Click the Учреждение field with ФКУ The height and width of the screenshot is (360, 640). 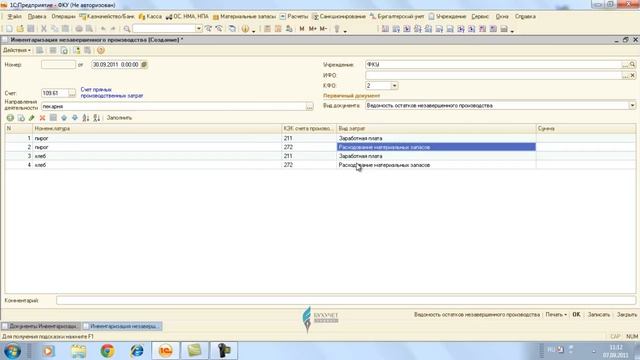[x=493, y=64]
